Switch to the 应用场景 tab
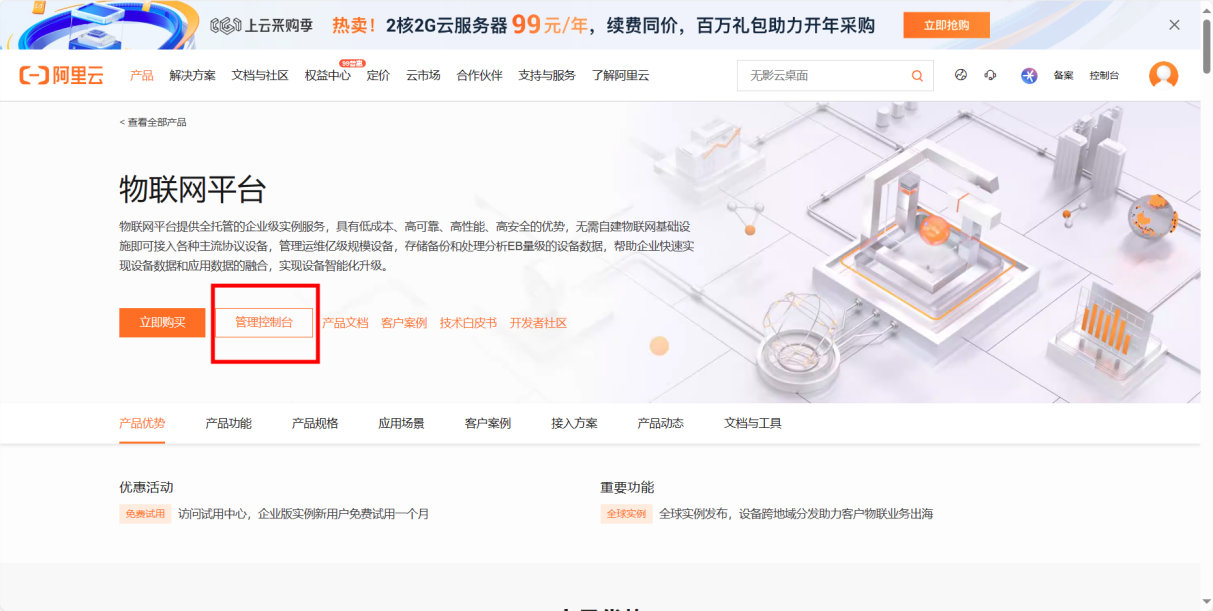 coord(401,423)
